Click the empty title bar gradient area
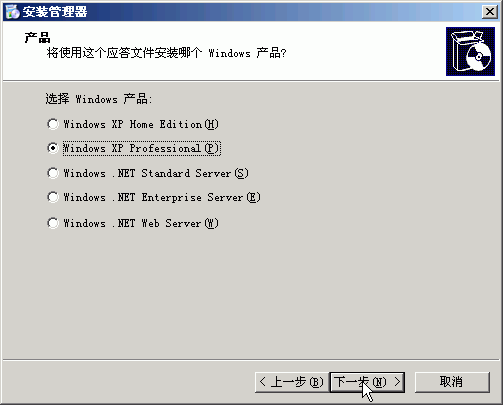Image resolution: width=503 pixels, height=405 pixels. coord(283,12)
